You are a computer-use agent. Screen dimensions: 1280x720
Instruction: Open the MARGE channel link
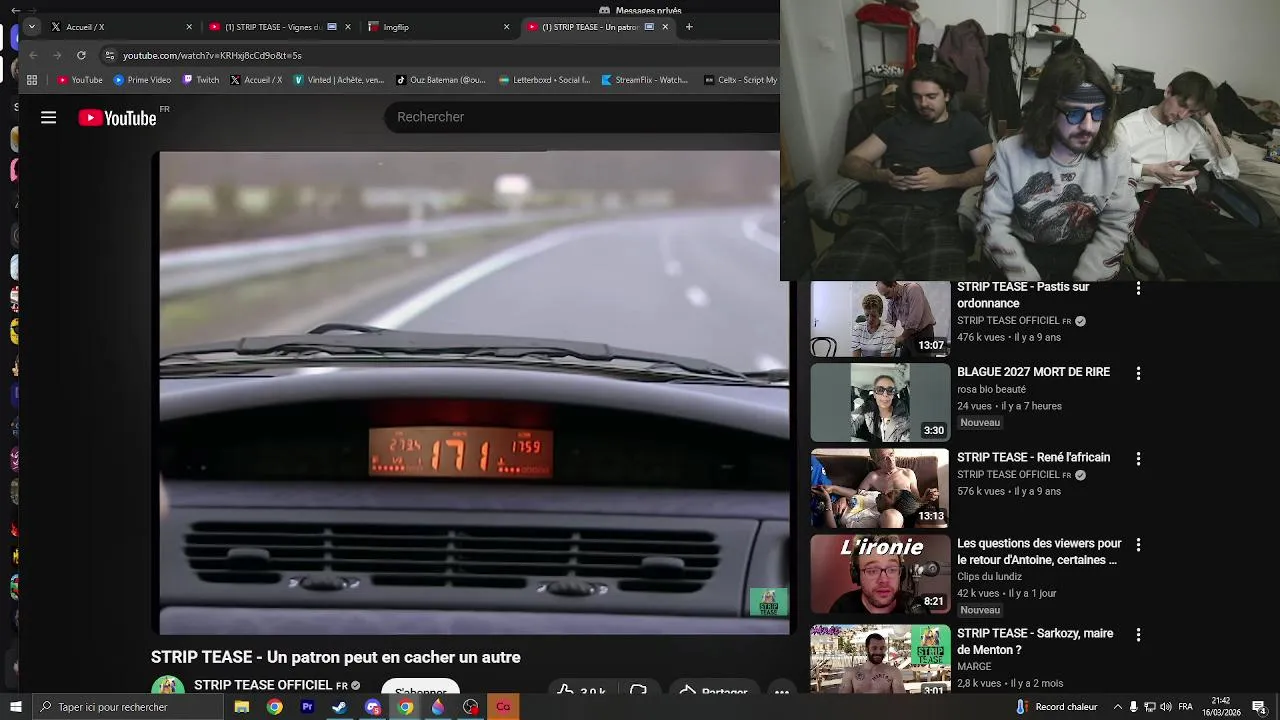pos(974,666)
